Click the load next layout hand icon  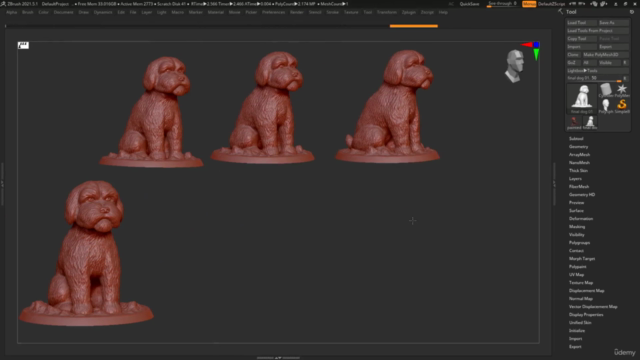pos(604,4)
